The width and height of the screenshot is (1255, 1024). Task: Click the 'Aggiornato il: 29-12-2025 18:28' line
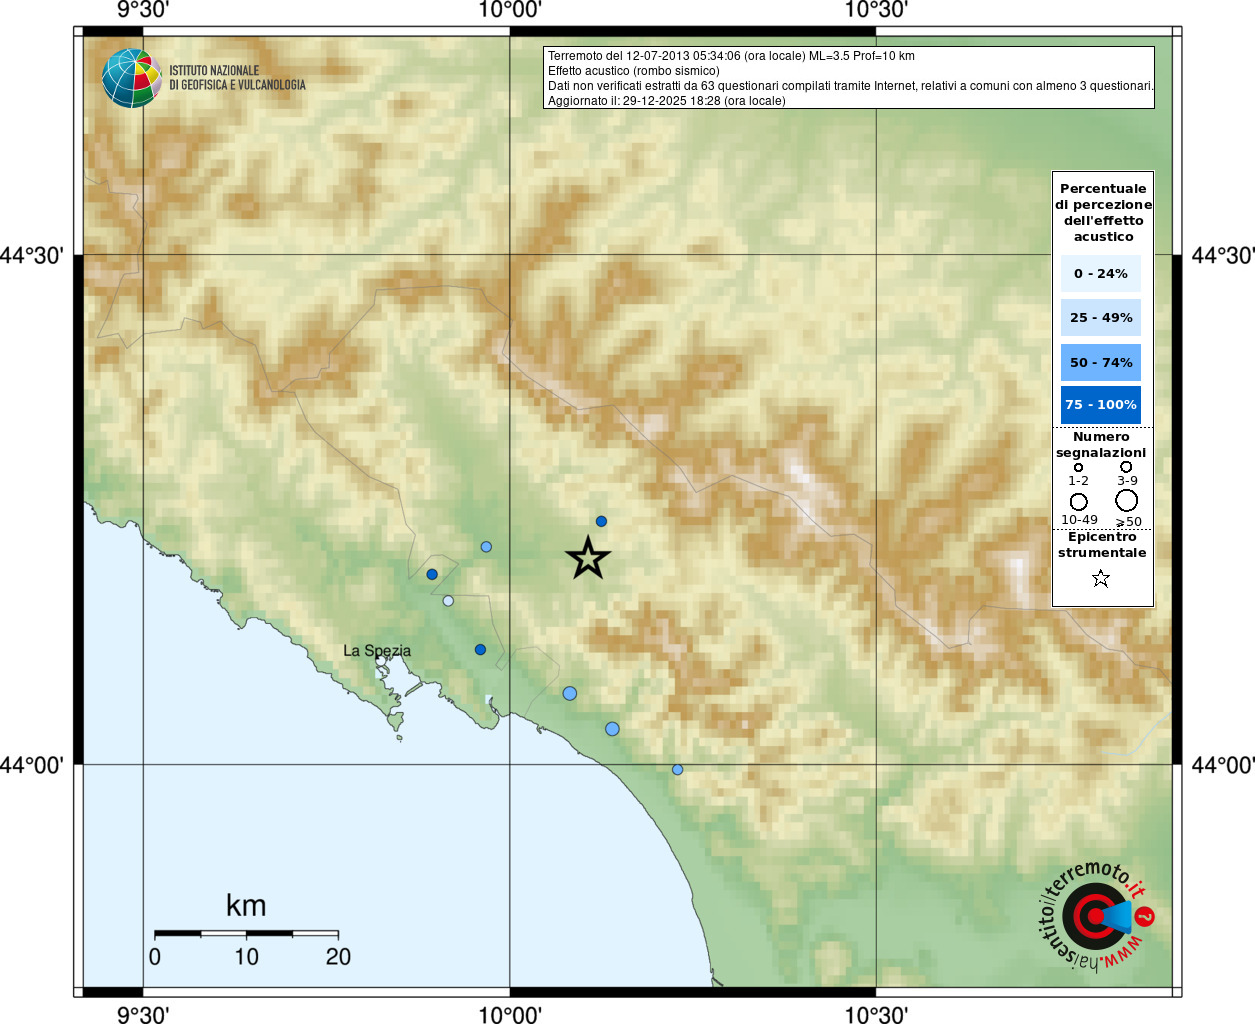click(667, 101)
